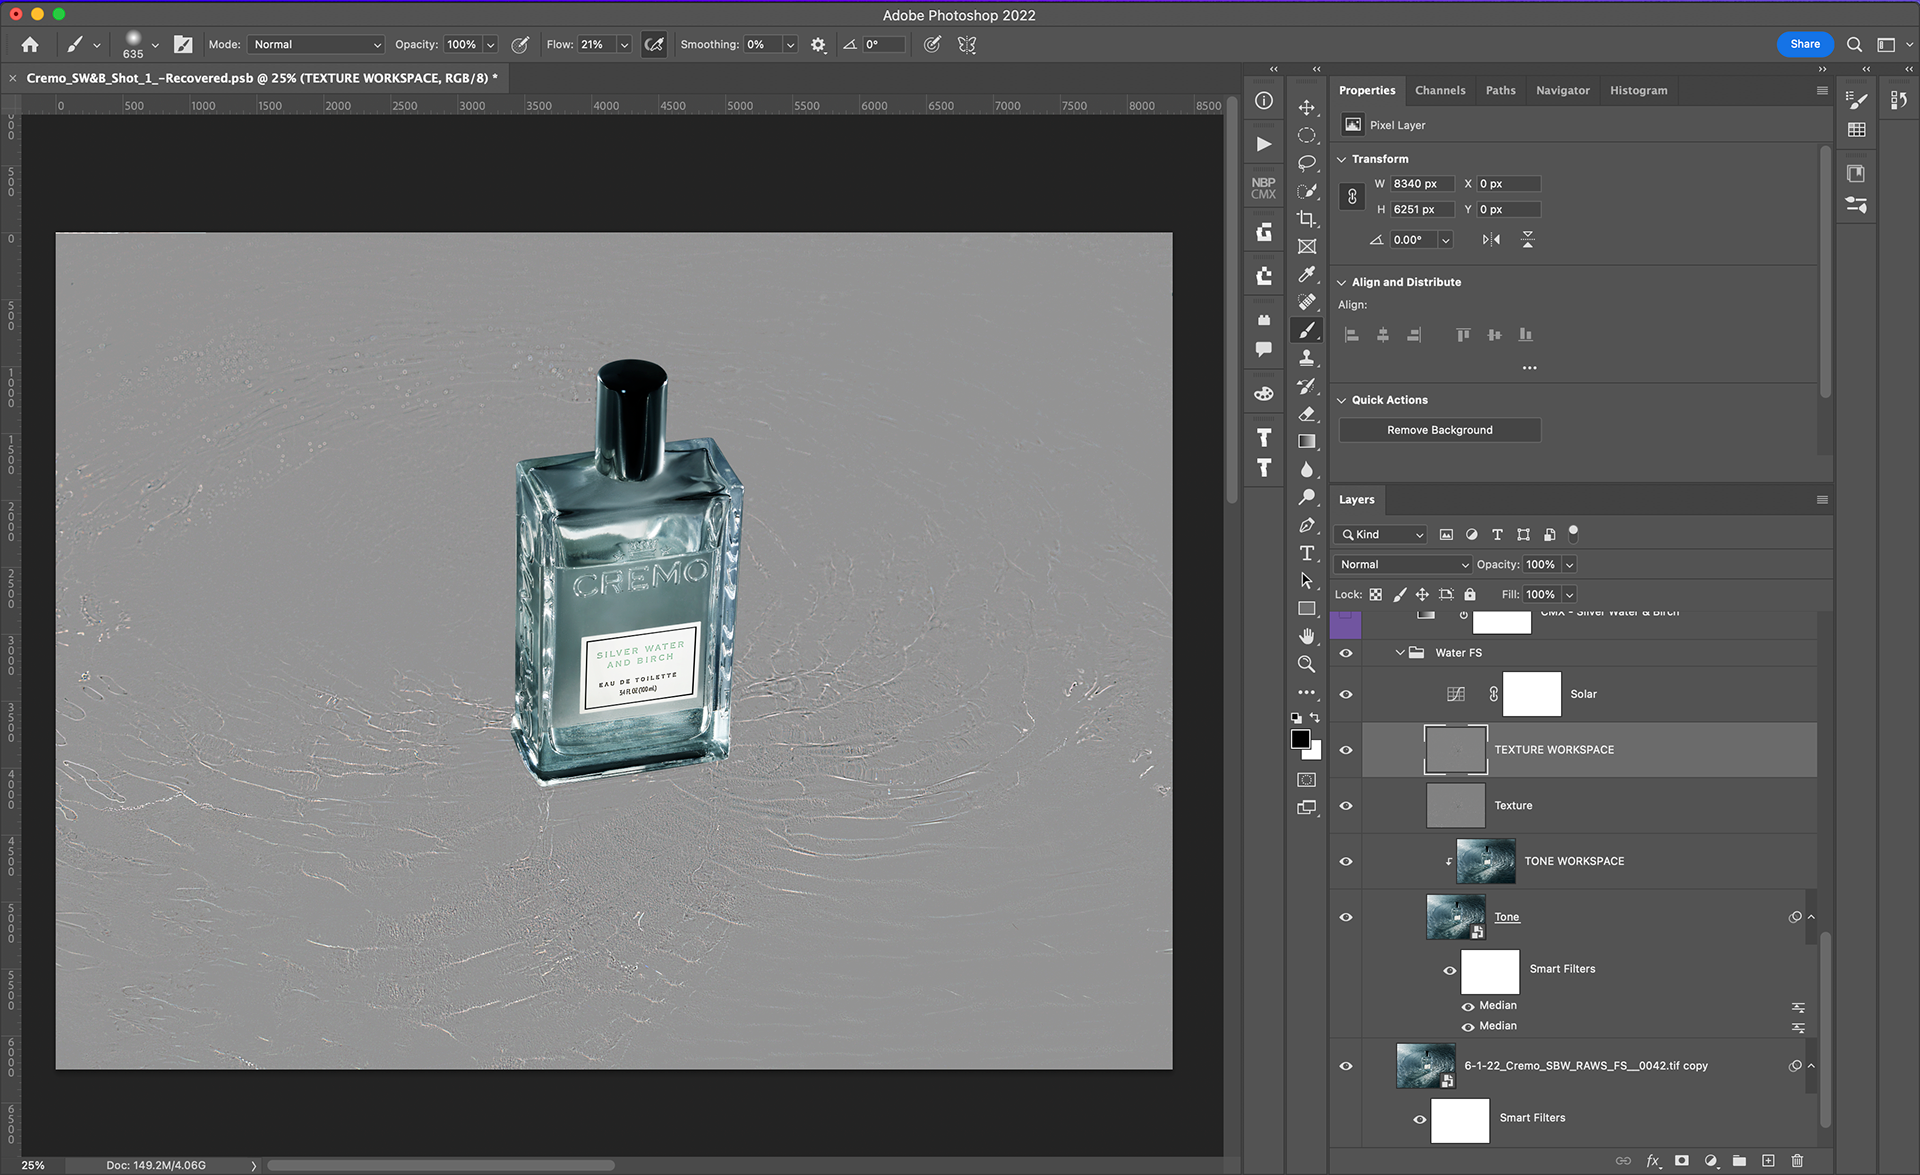Viewport: 1920px width, 1175px height.
Task: Click the Remove Background button
Action: pos(1439,430)
